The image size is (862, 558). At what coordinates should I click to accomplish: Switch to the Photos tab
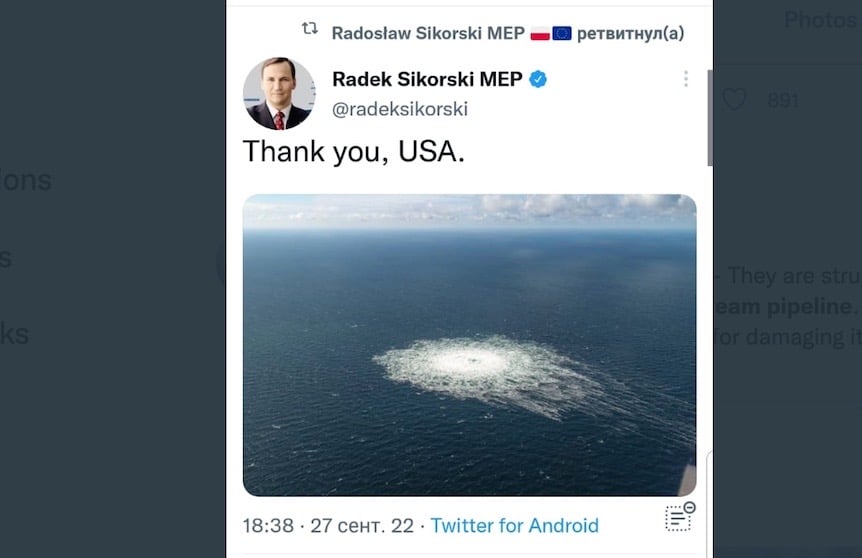820,19
